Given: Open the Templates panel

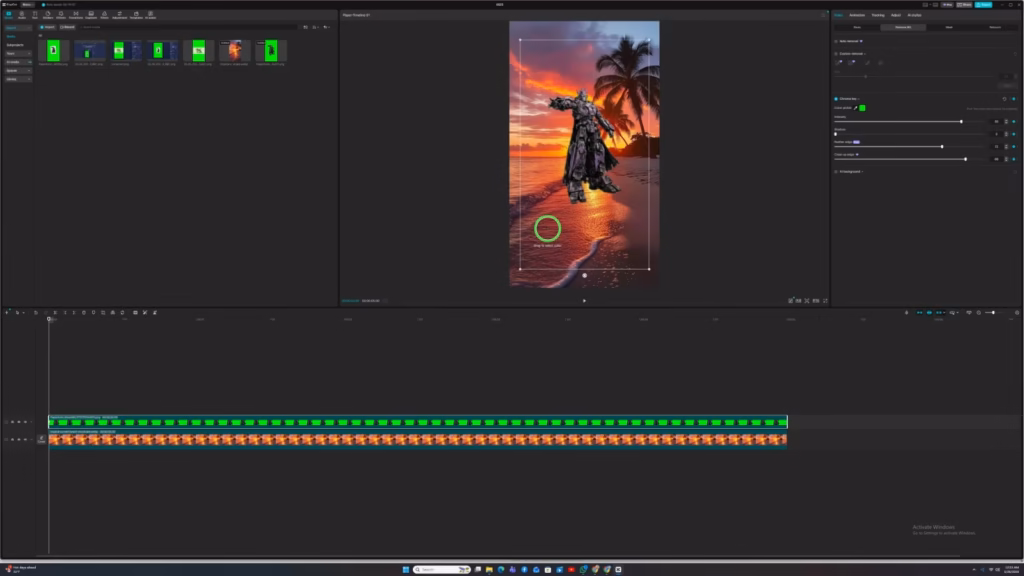Looking at the screenshot, I should pyautogui.click(x=136, y=15).
